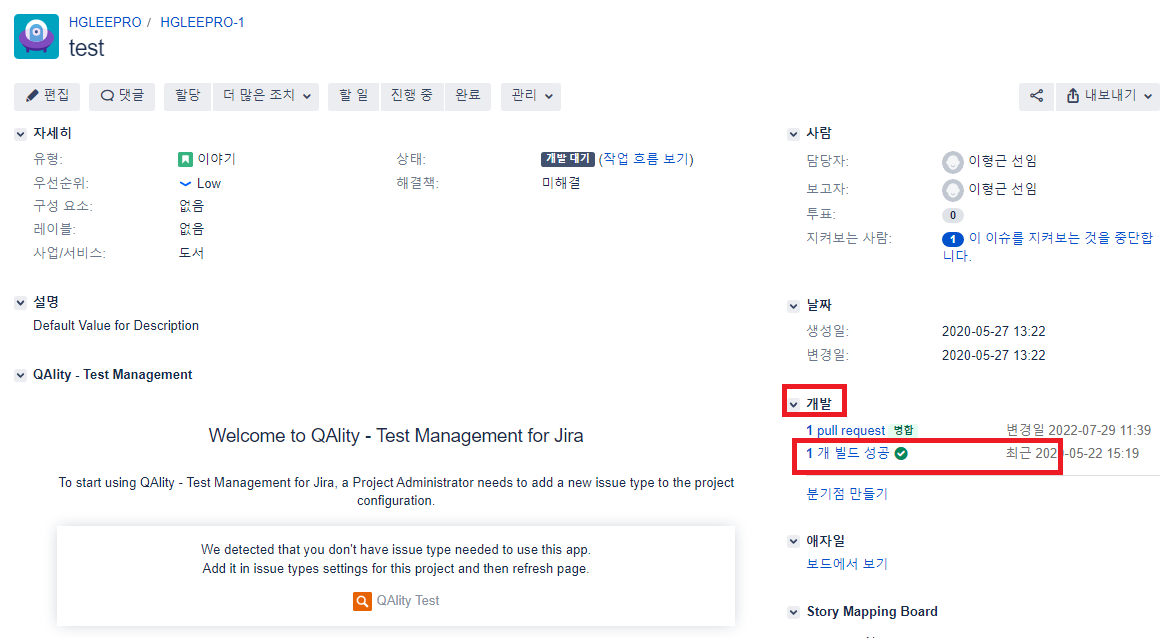Collapse the QAlity - Test Management section
This screenshot has height=638, width=1167.
point(20,375)
